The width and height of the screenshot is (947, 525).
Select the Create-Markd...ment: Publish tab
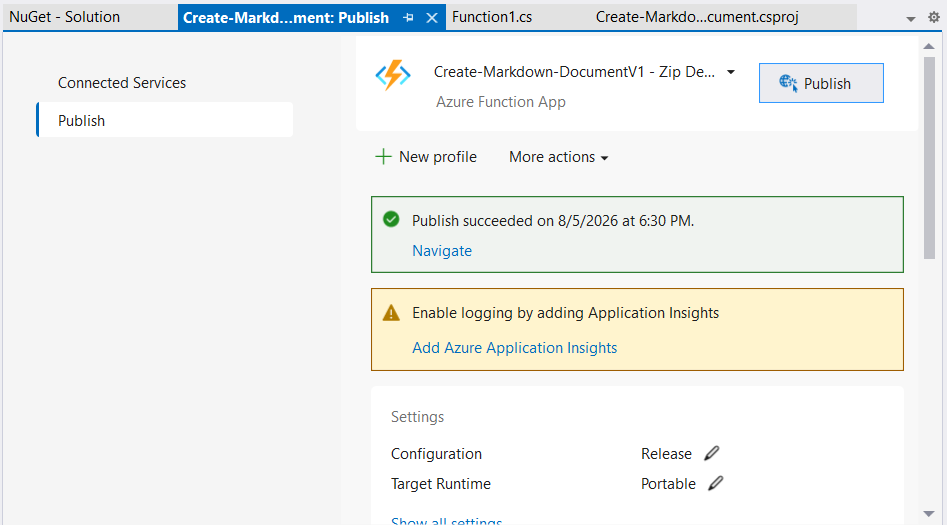coord(286,18)
